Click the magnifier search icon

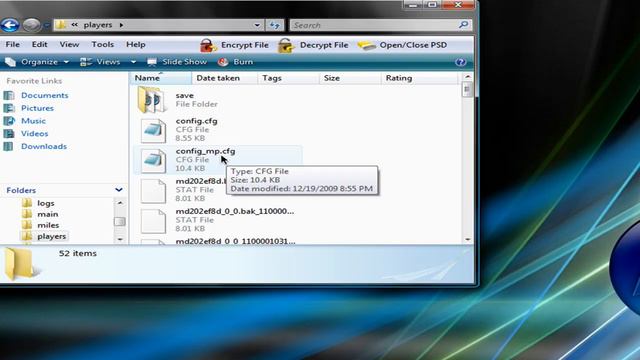point(463,25)
